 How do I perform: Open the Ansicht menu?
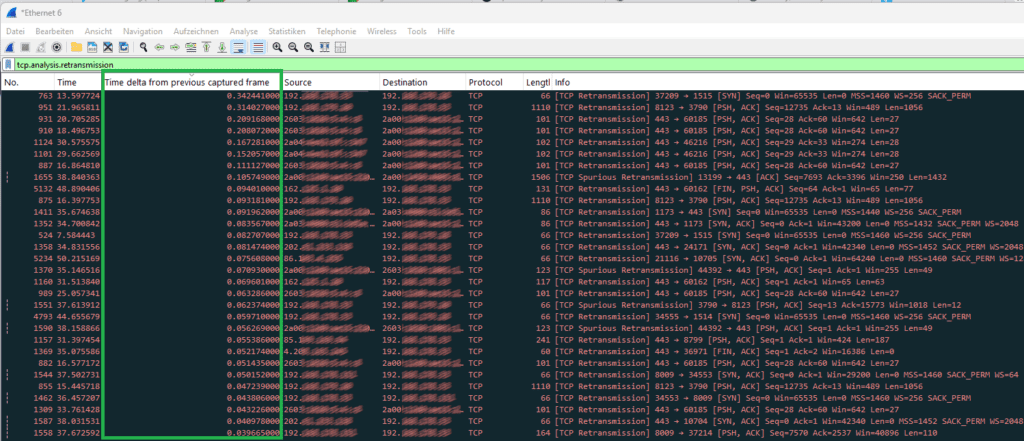pos(98,31)
